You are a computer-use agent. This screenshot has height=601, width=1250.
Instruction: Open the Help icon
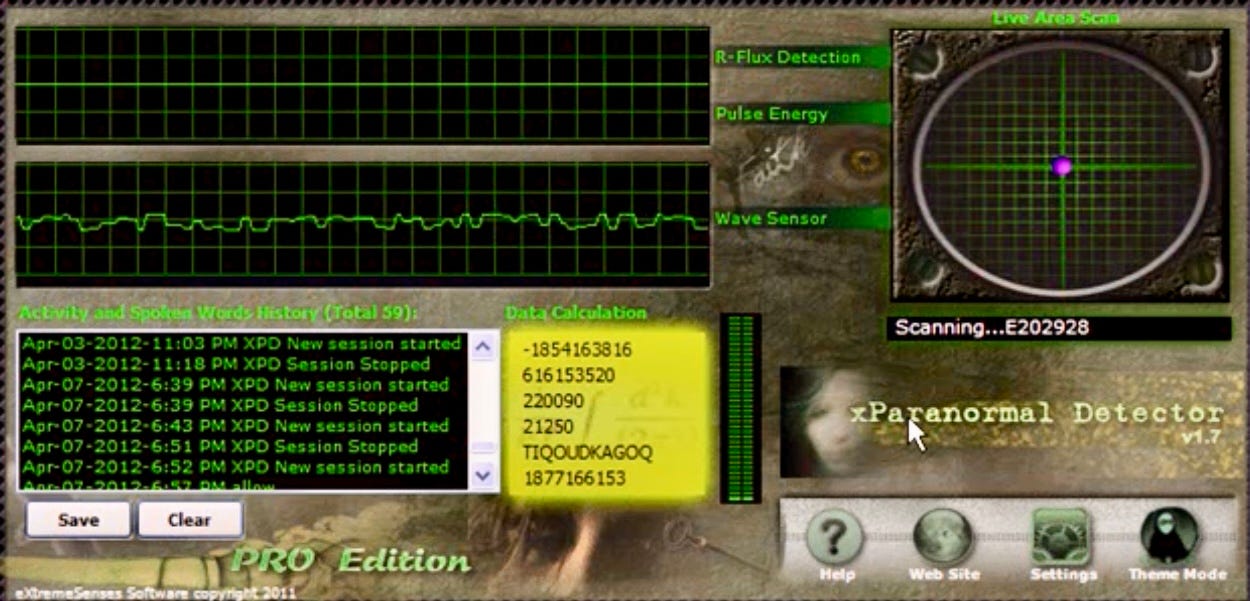836,536
